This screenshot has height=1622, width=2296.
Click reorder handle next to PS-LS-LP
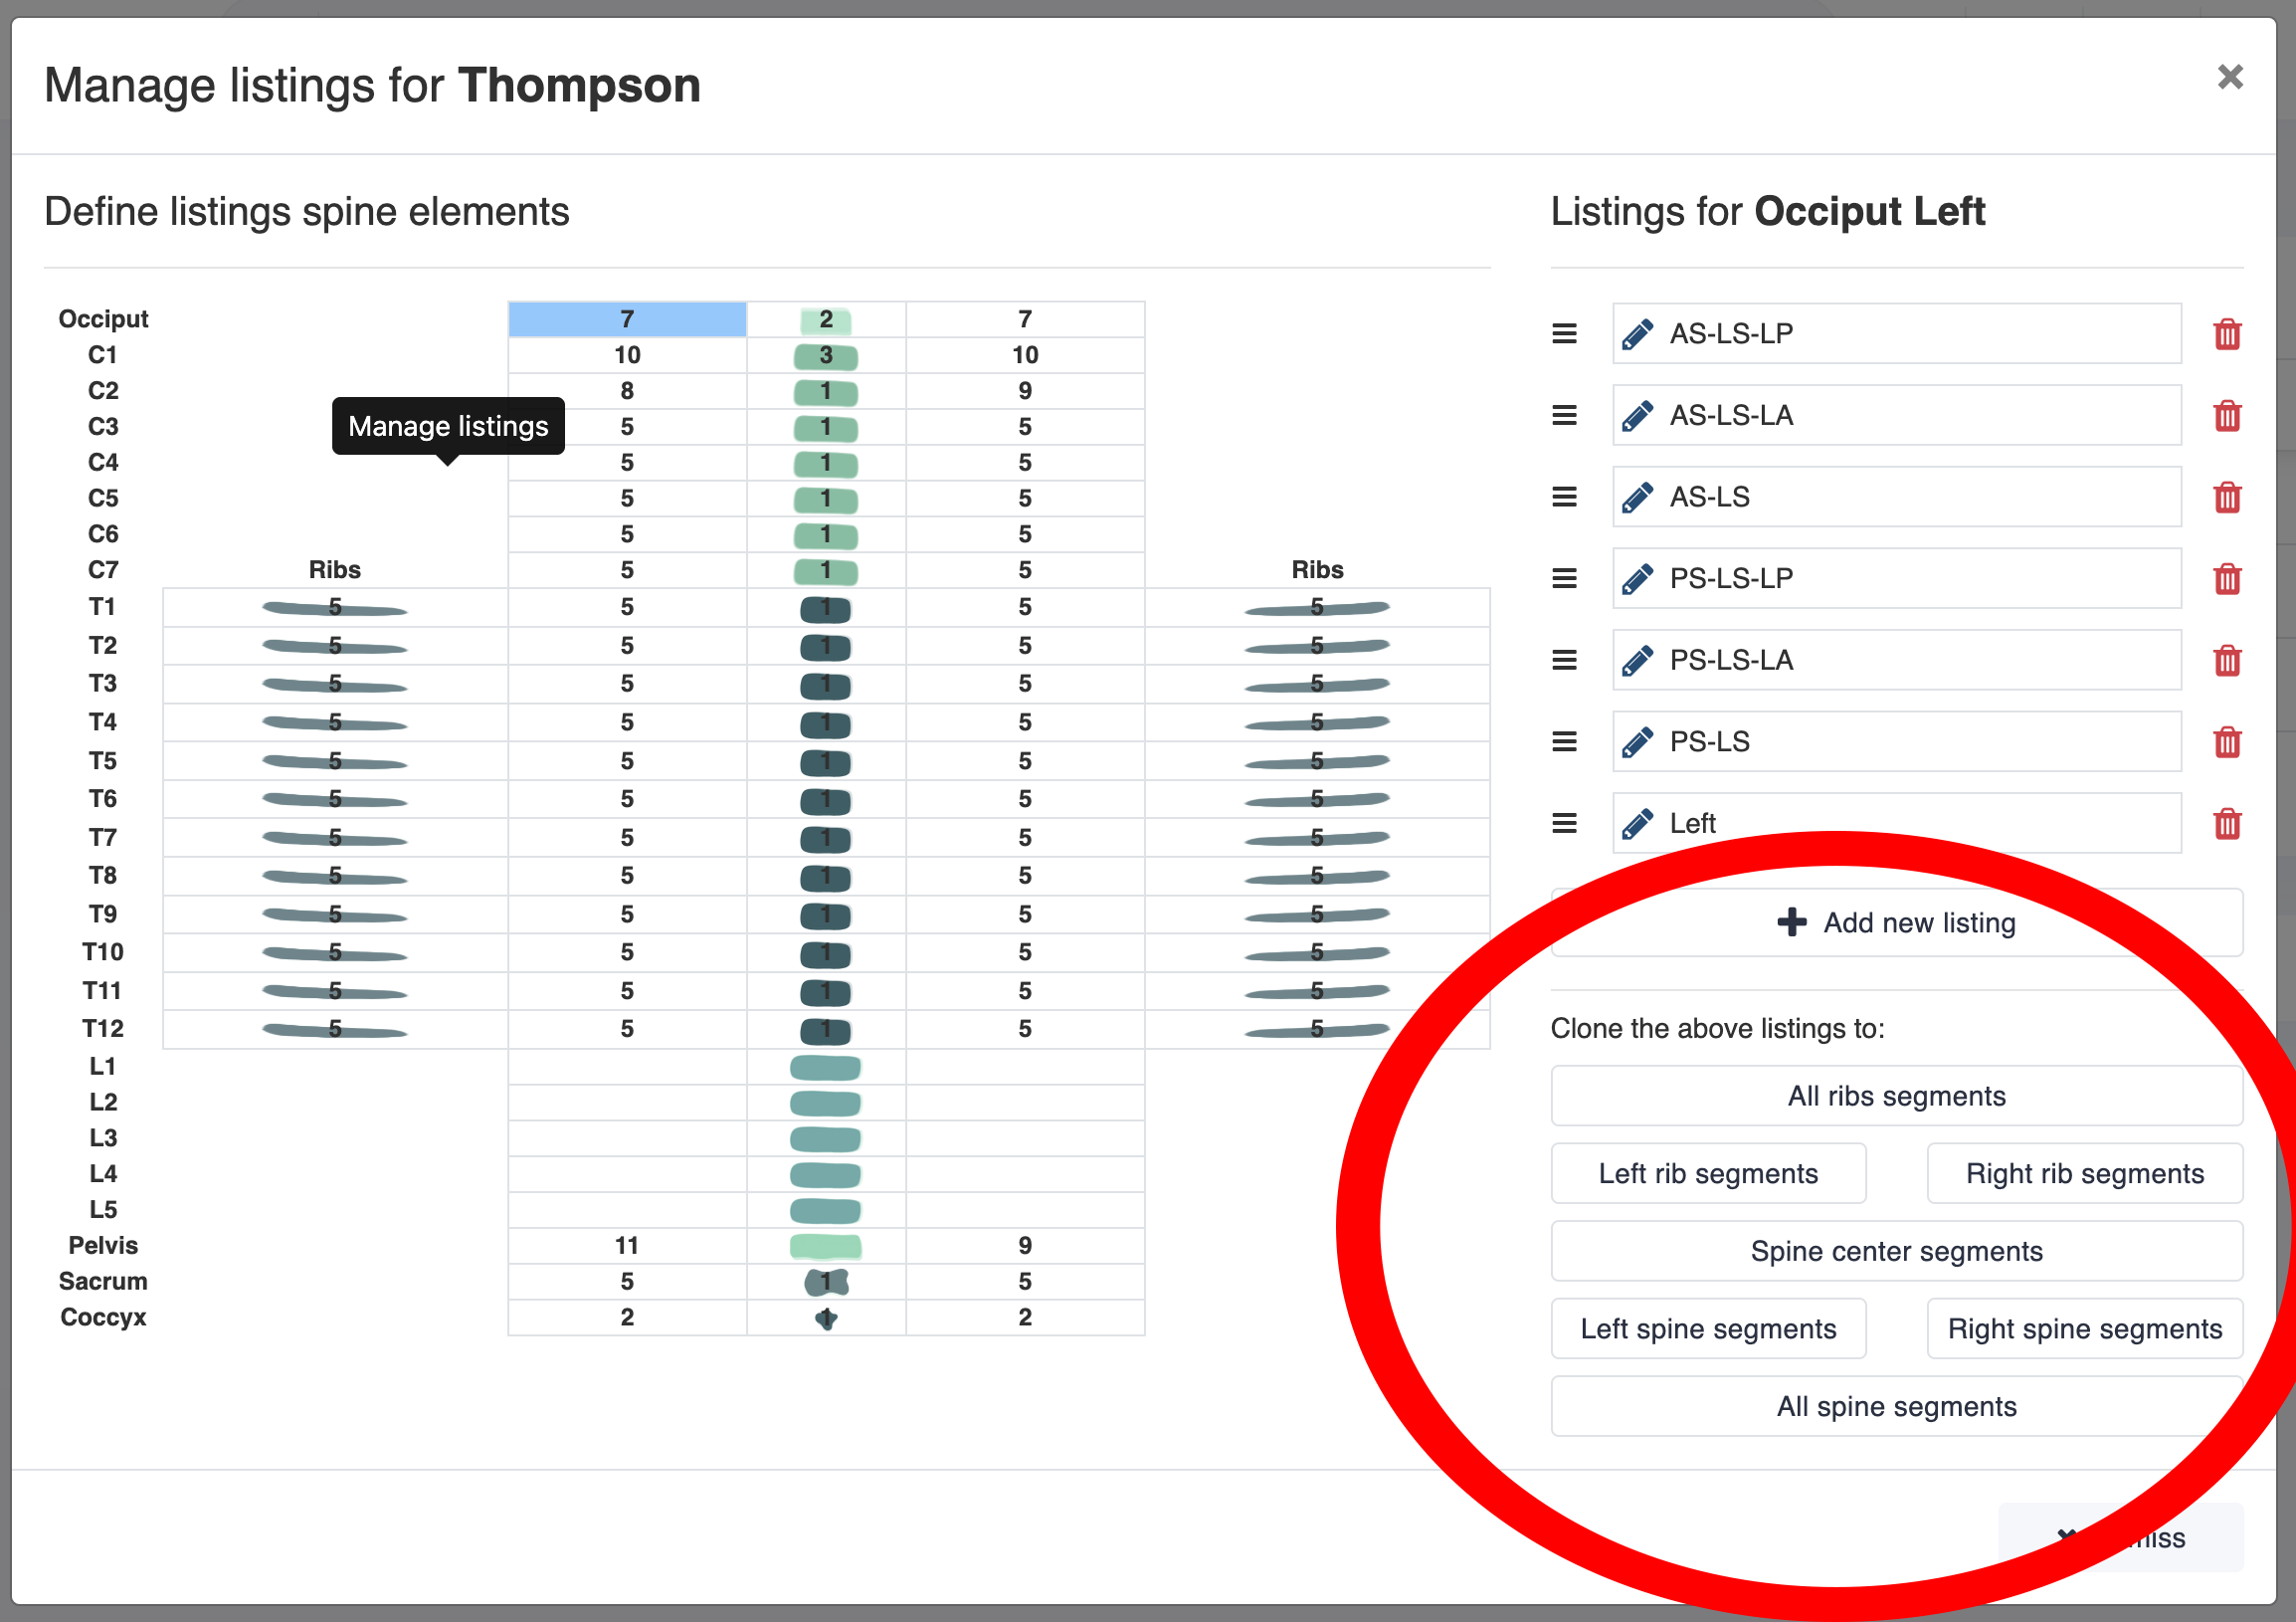point(1564,579)
